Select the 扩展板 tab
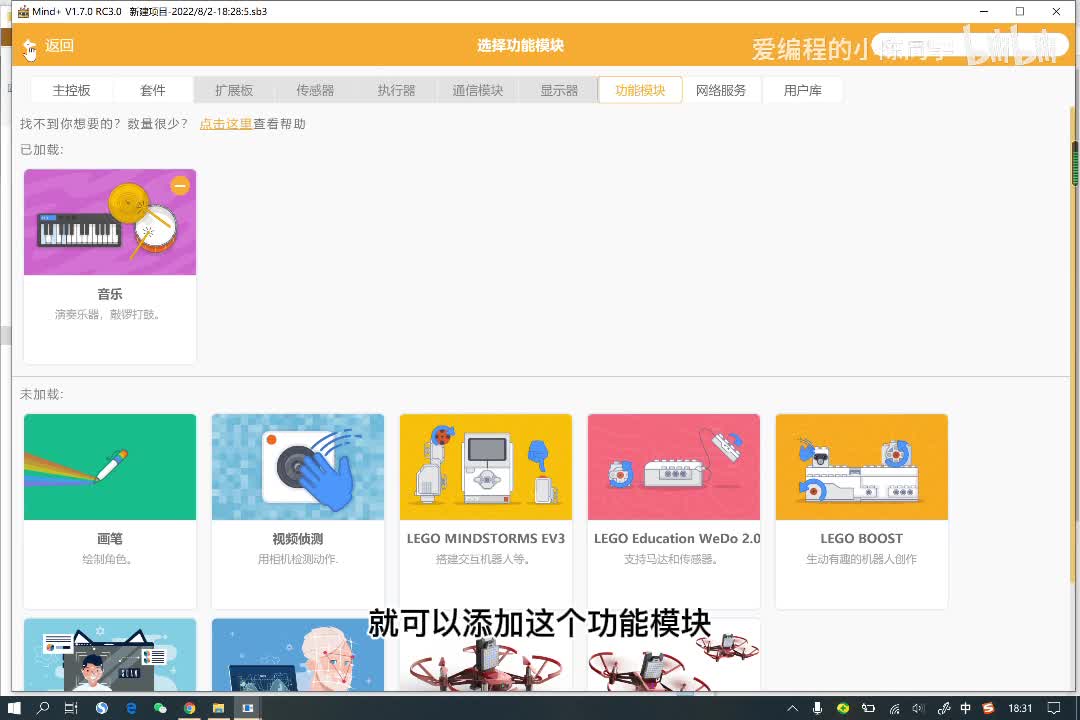Image resolution: width=1080 pixels, height=720 pixels. pos(234,90)
